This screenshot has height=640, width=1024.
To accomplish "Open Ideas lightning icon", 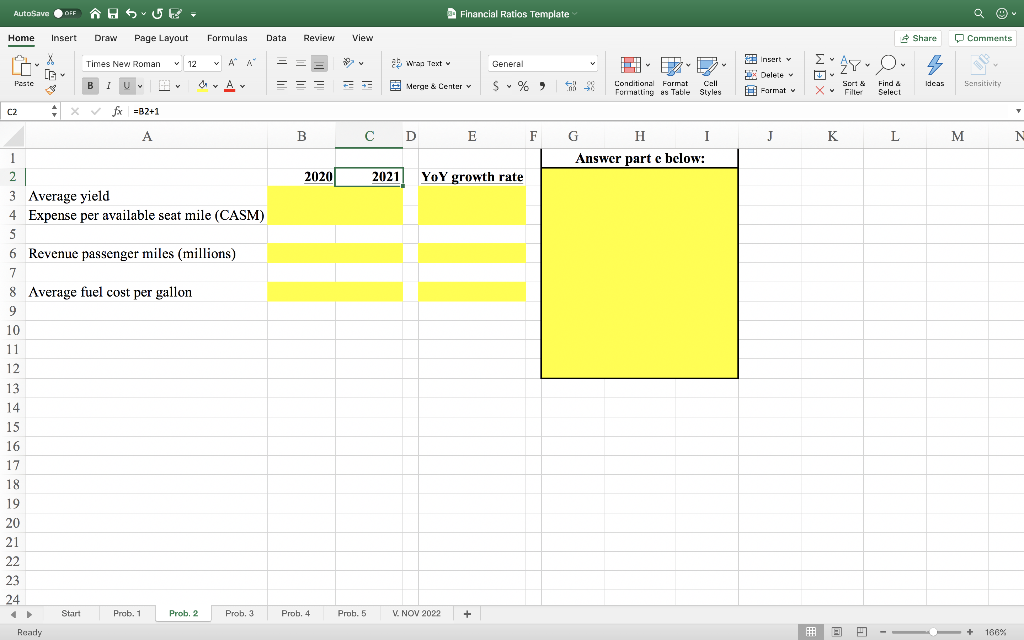I will [x=935, y=71].
